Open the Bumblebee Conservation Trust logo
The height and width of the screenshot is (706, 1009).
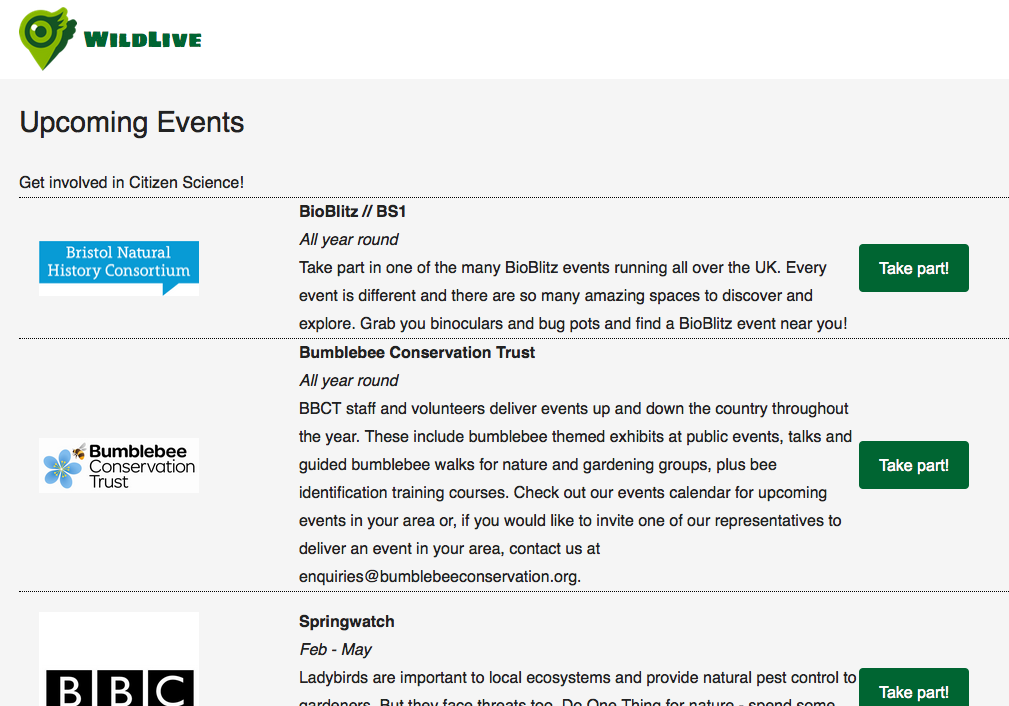[119, 465]
